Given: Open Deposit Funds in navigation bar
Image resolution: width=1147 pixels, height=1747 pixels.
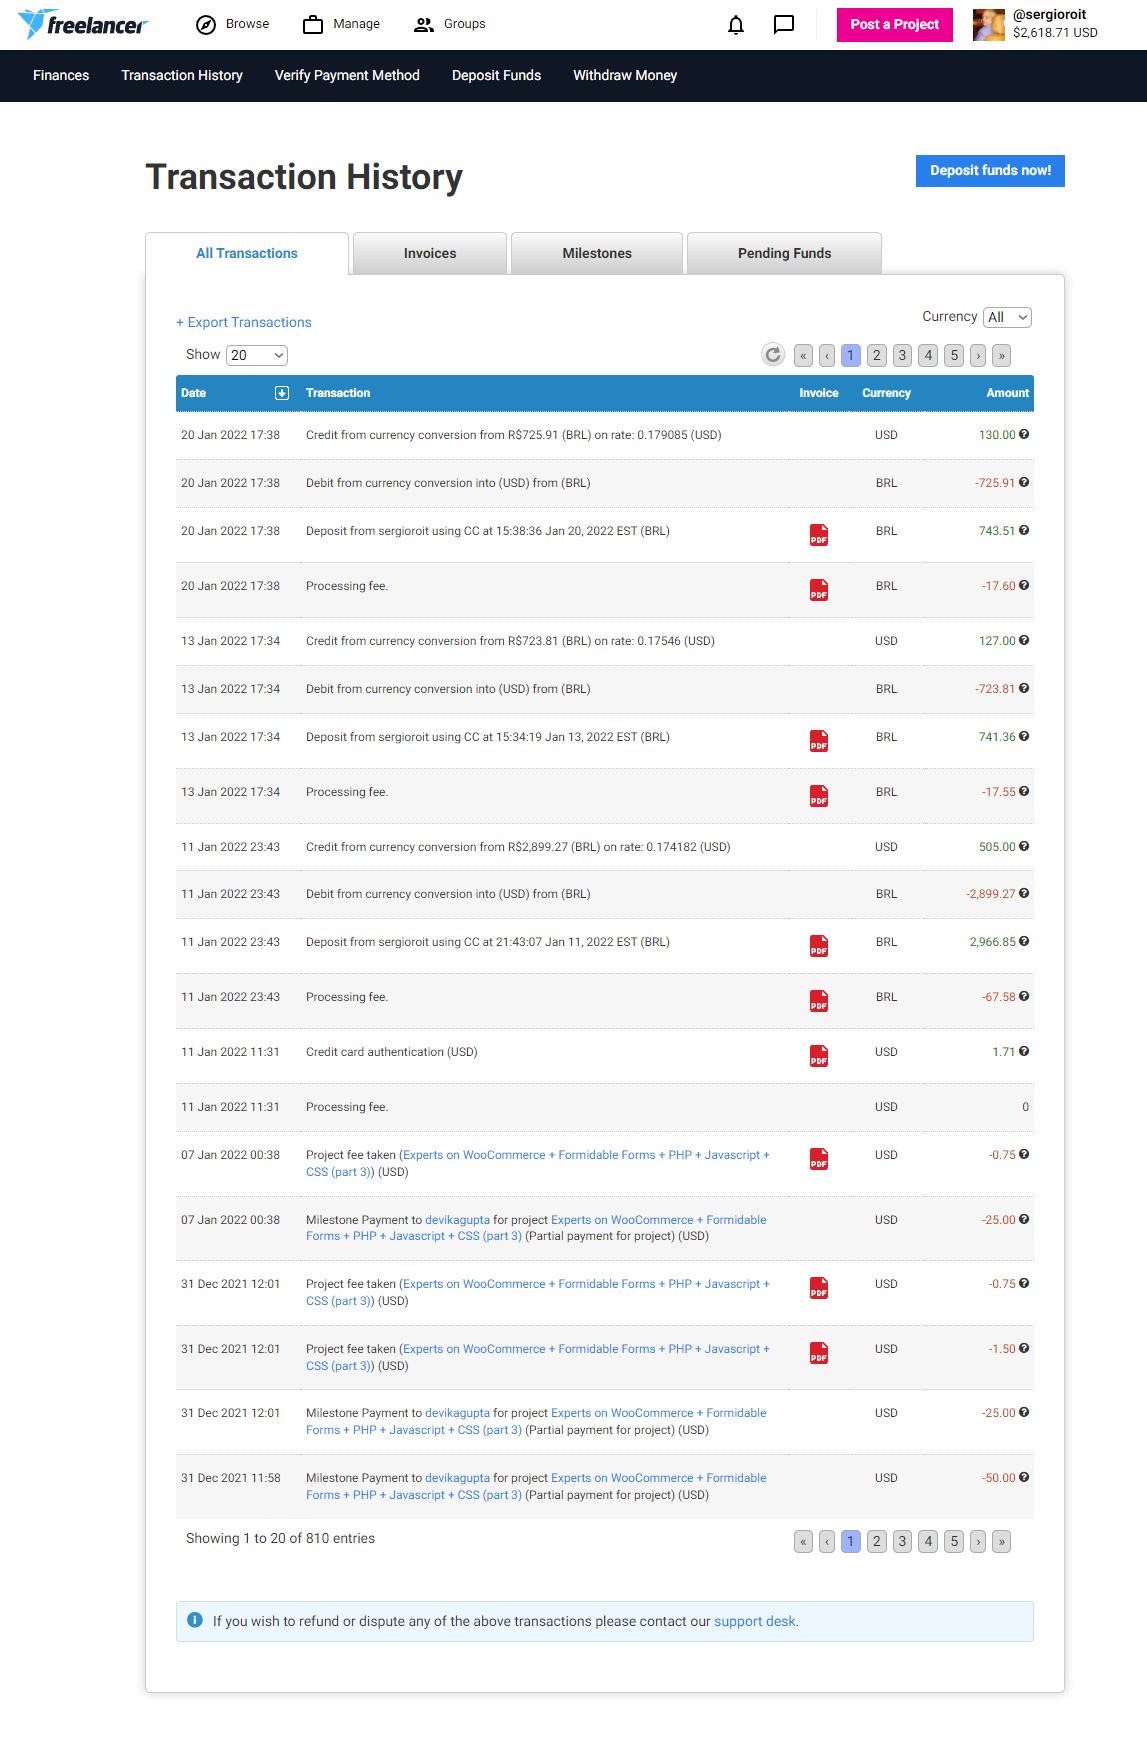Looking at the screenshot, I should (x=496, y=75).
